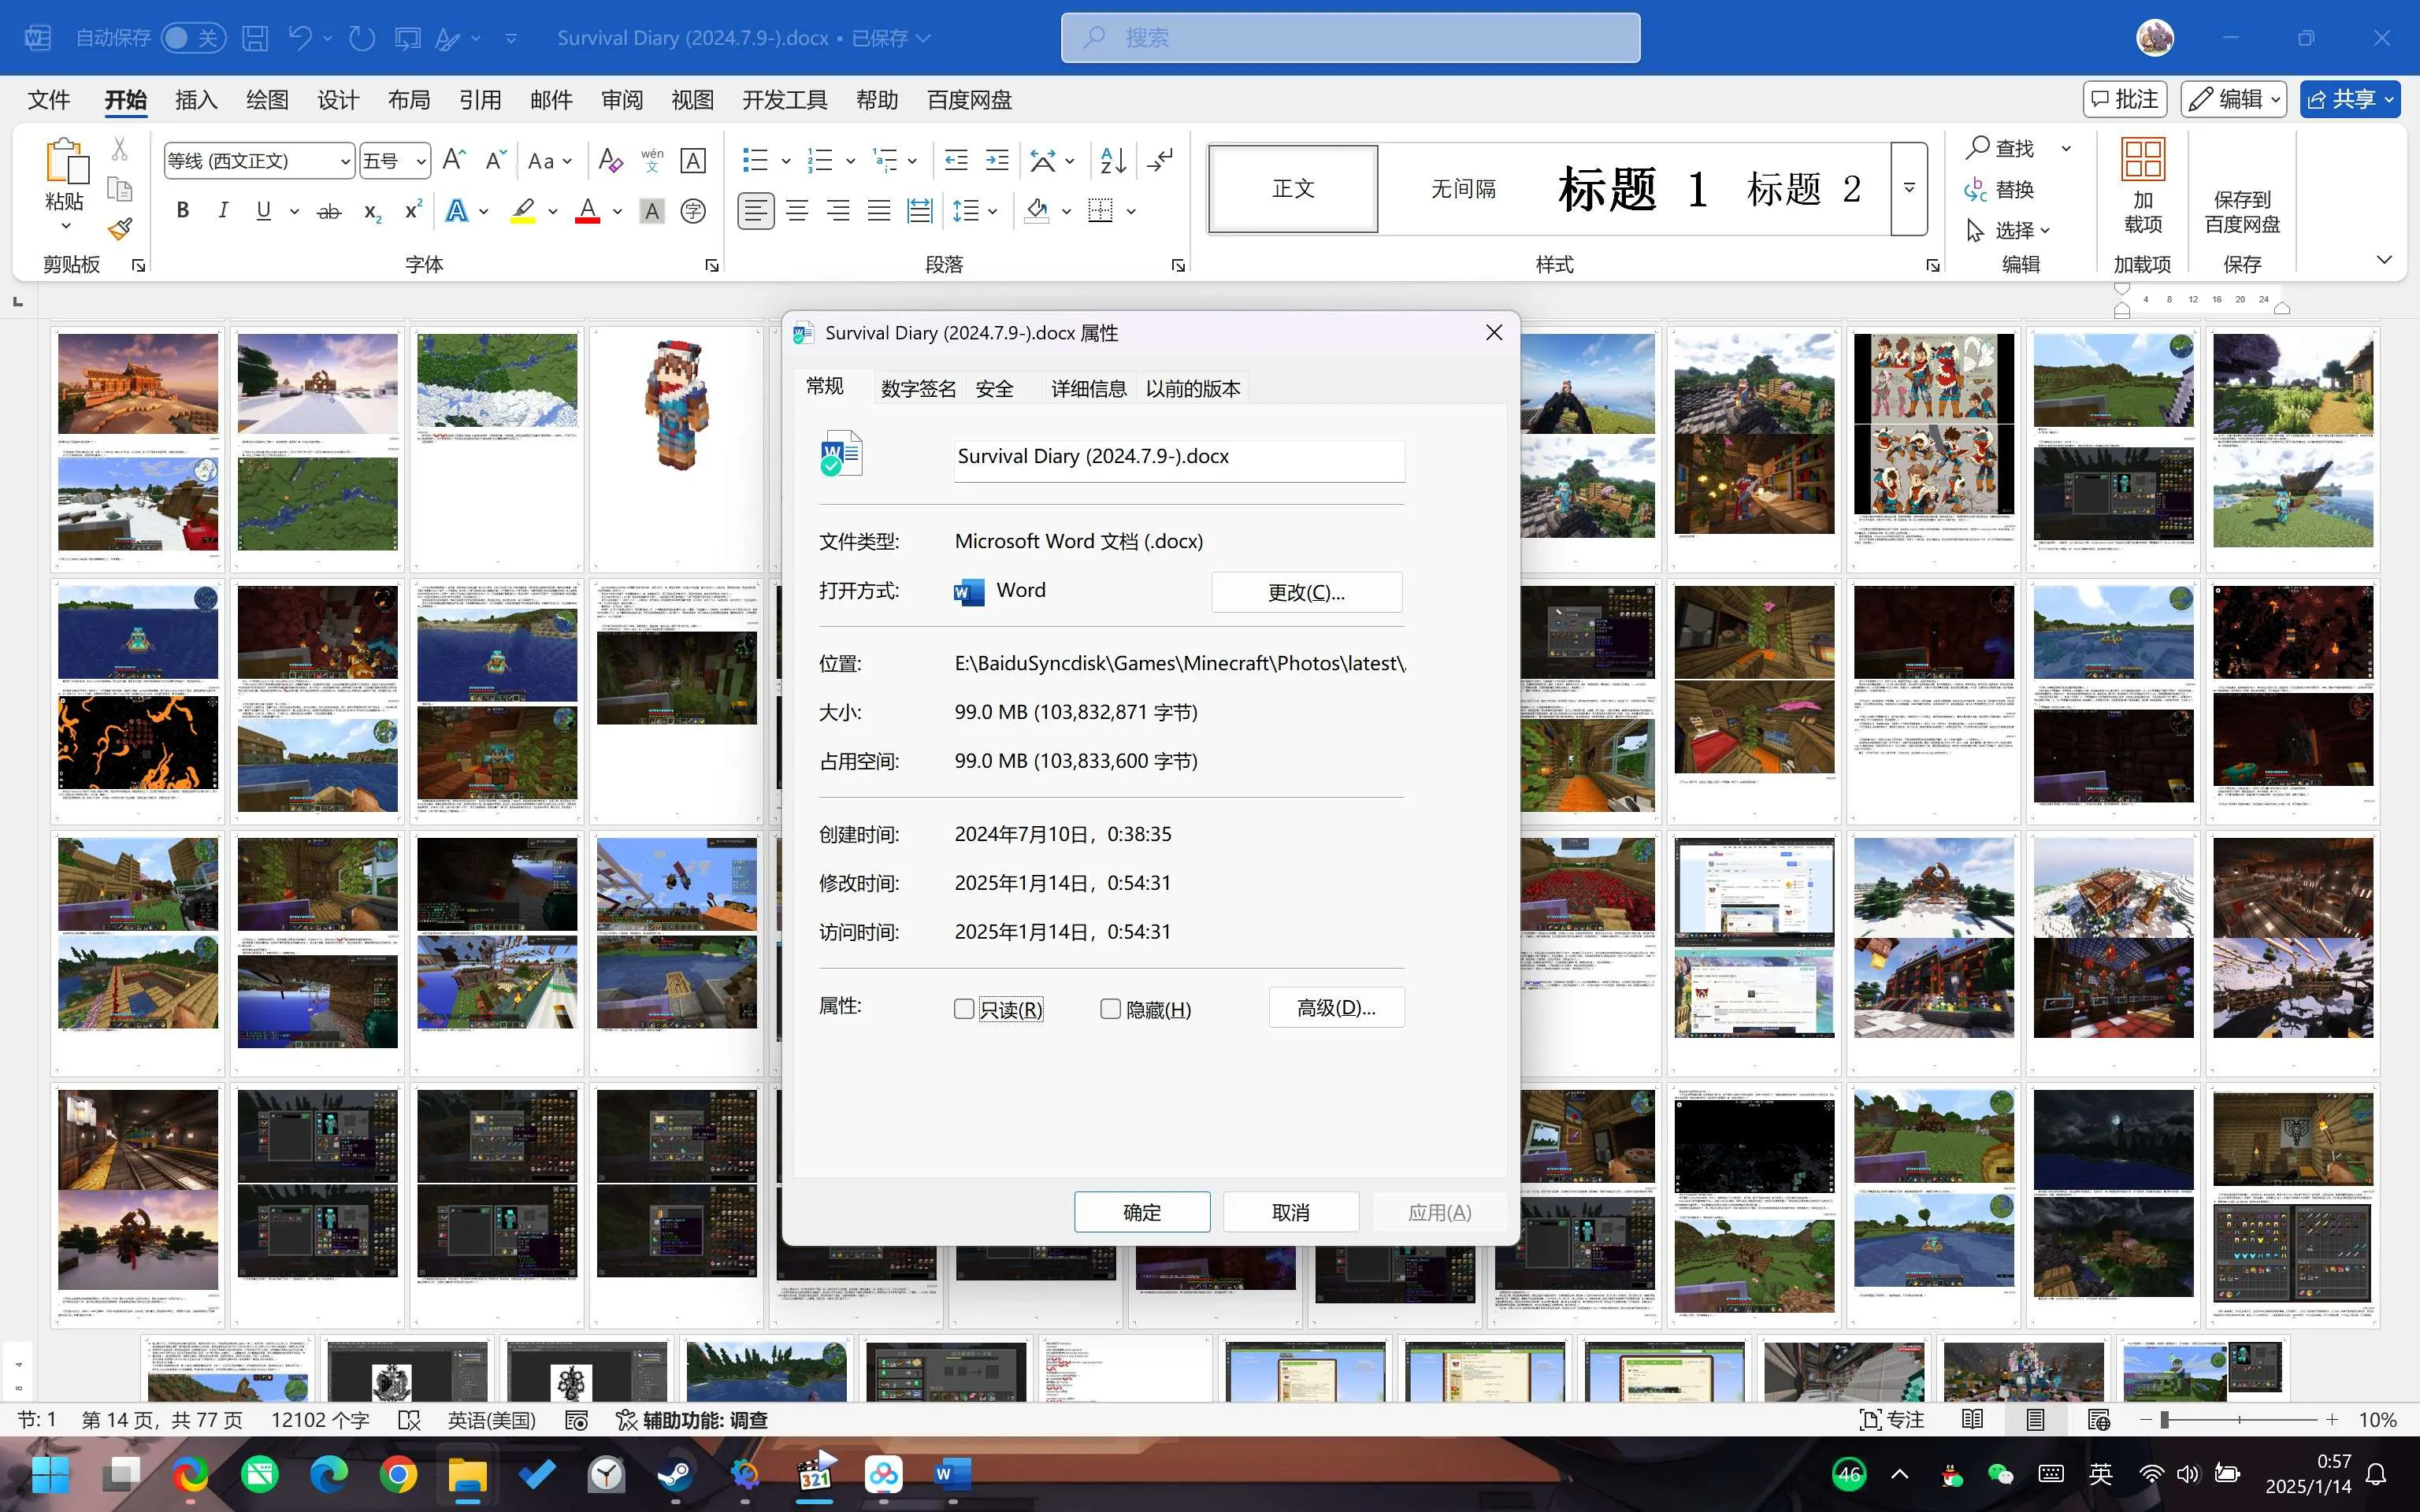Switch to Details (详细信息) tab in dialog
Screen dimensions: 2420x1512
click(x=1088, y=388)
